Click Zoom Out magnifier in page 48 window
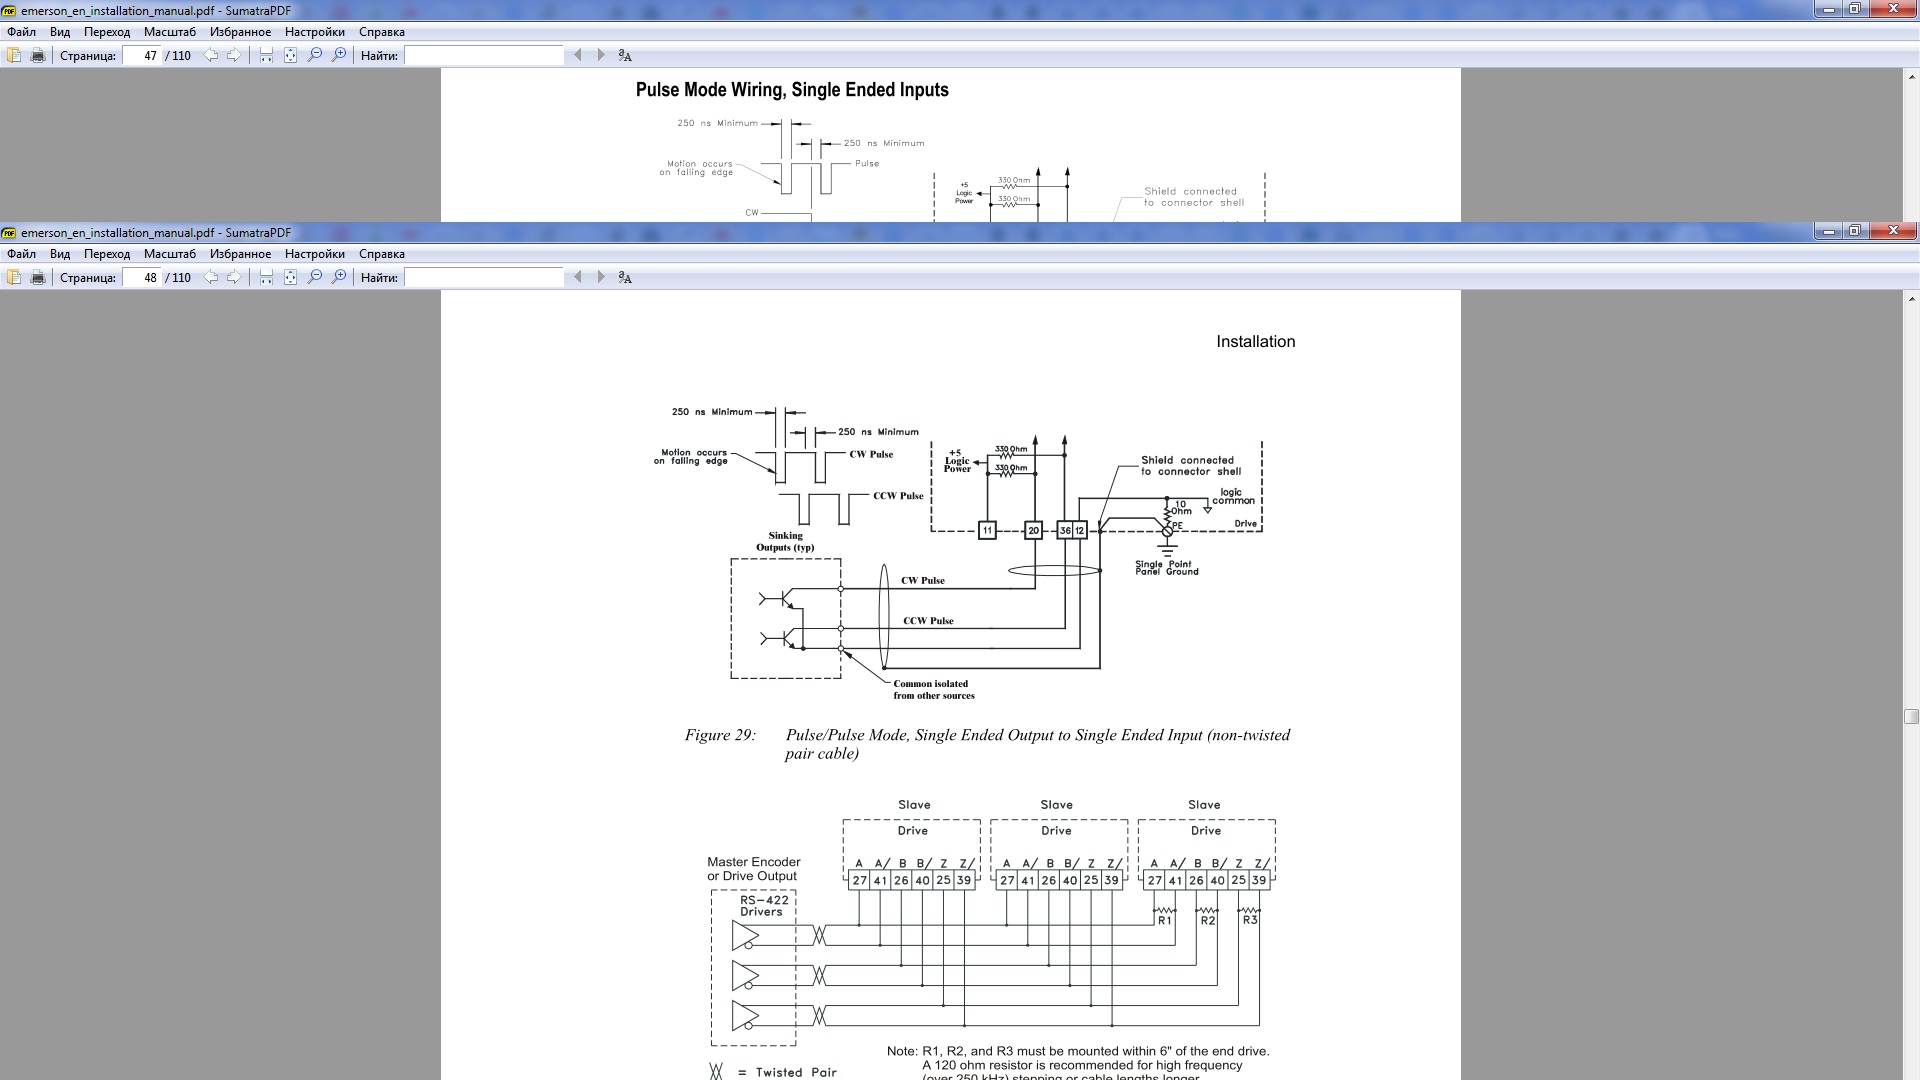The image size is (1920, 1080). coord(315,277)
